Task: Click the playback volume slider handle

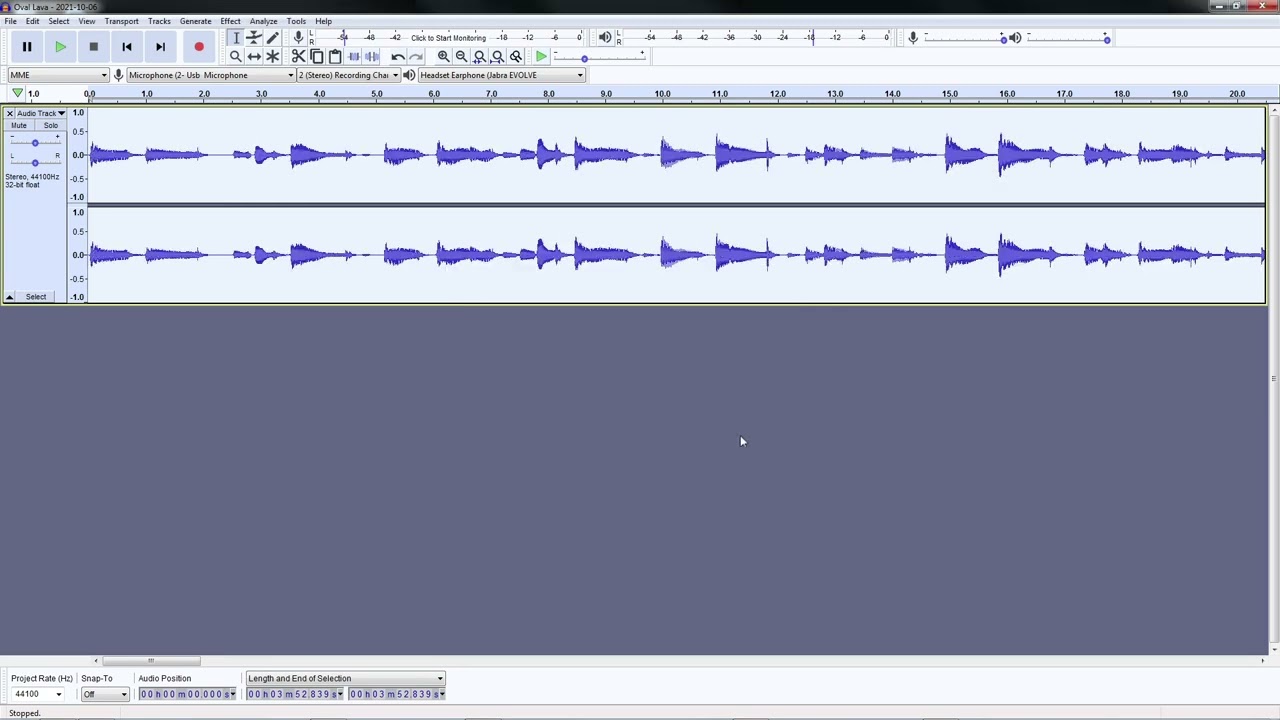Action: (1106, 38)
